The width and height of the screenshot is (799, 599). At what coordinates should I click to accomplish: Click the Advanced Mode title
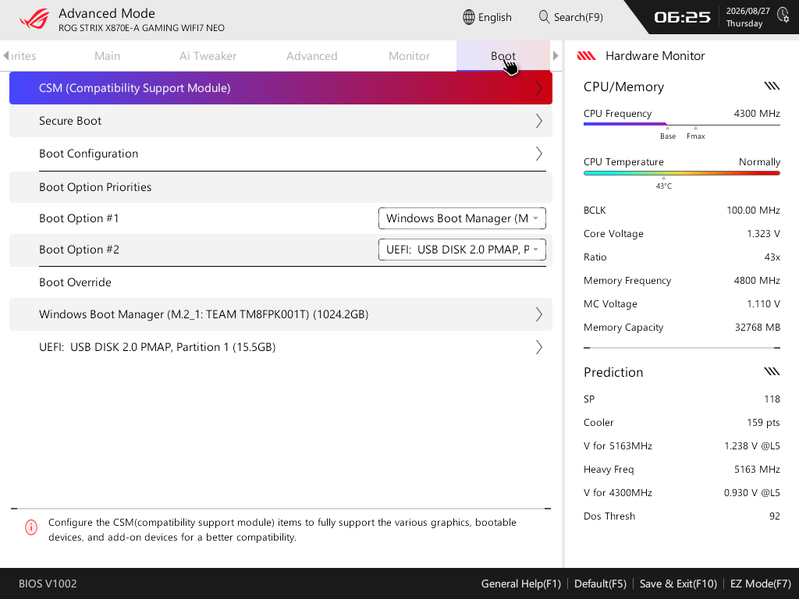(106, 13)
